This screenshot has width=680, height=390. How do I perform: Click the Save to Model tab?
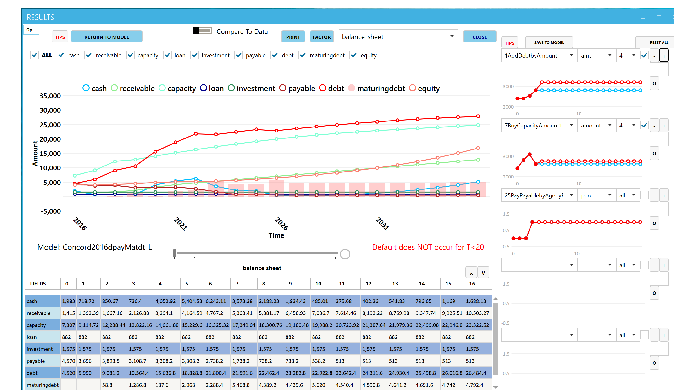click(x=549, y=42)
